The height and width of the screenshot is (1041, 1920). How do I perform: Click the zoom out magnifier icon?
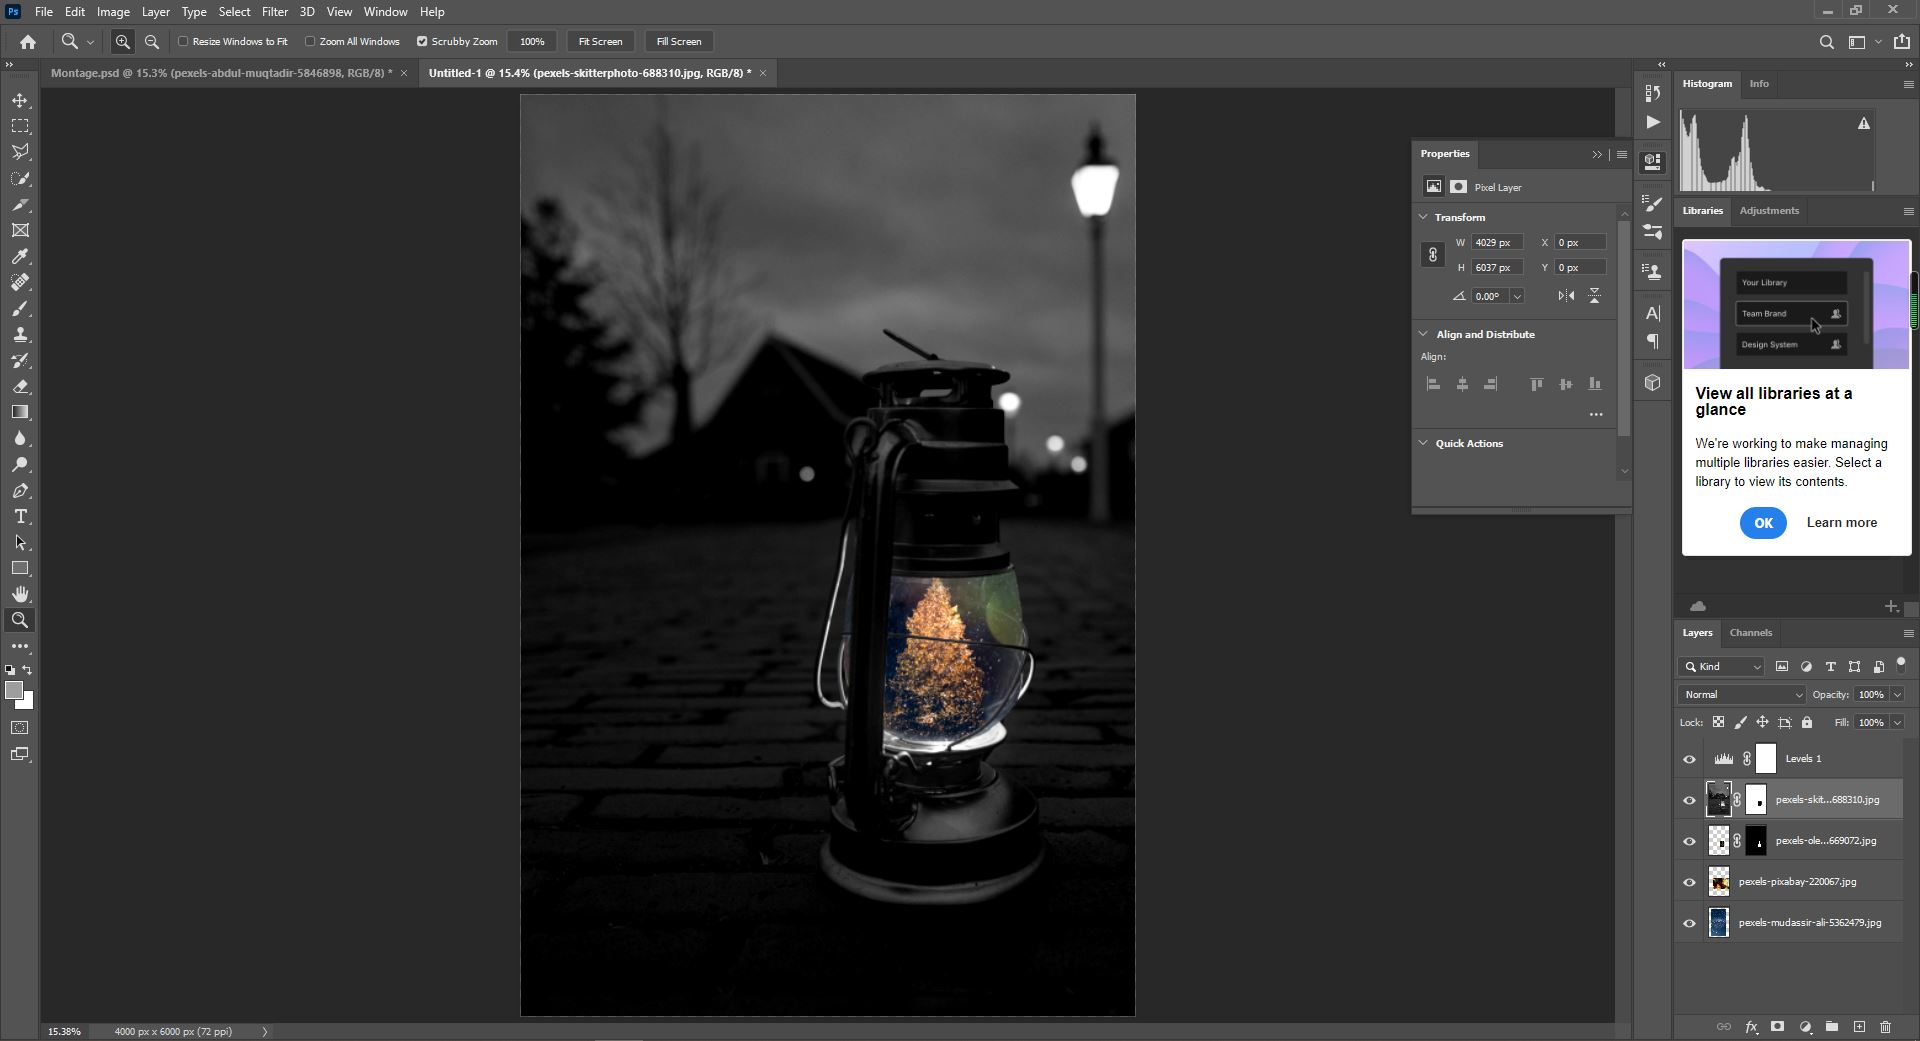coord(152,42)
